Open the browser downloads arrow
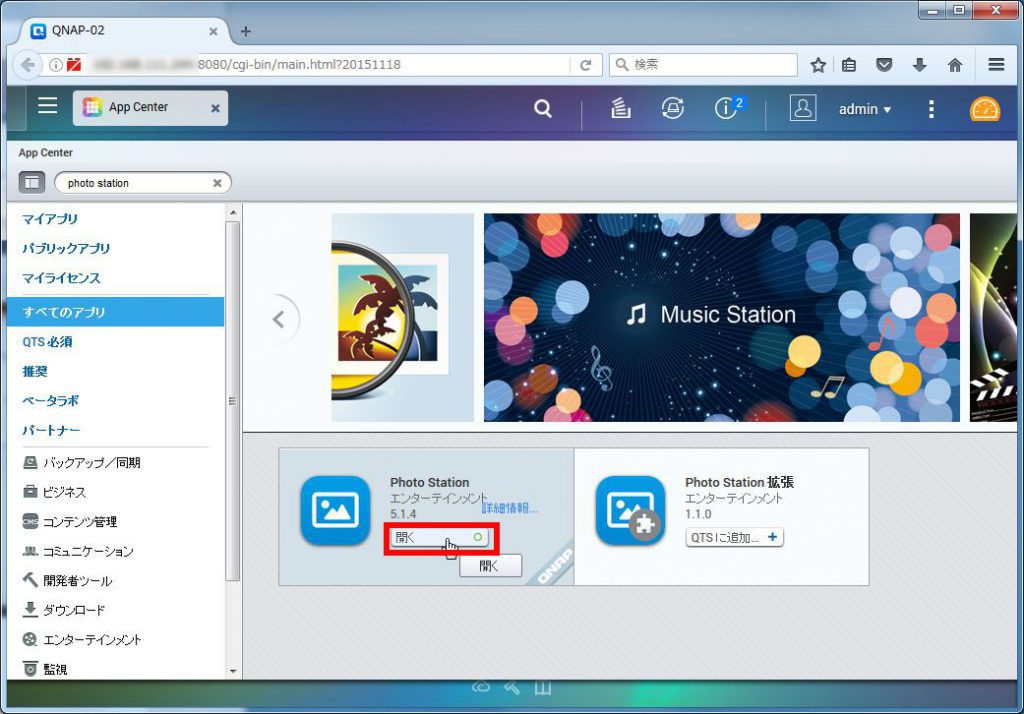1024x714 pixels. pyautogui.click(x=920, y=65)
